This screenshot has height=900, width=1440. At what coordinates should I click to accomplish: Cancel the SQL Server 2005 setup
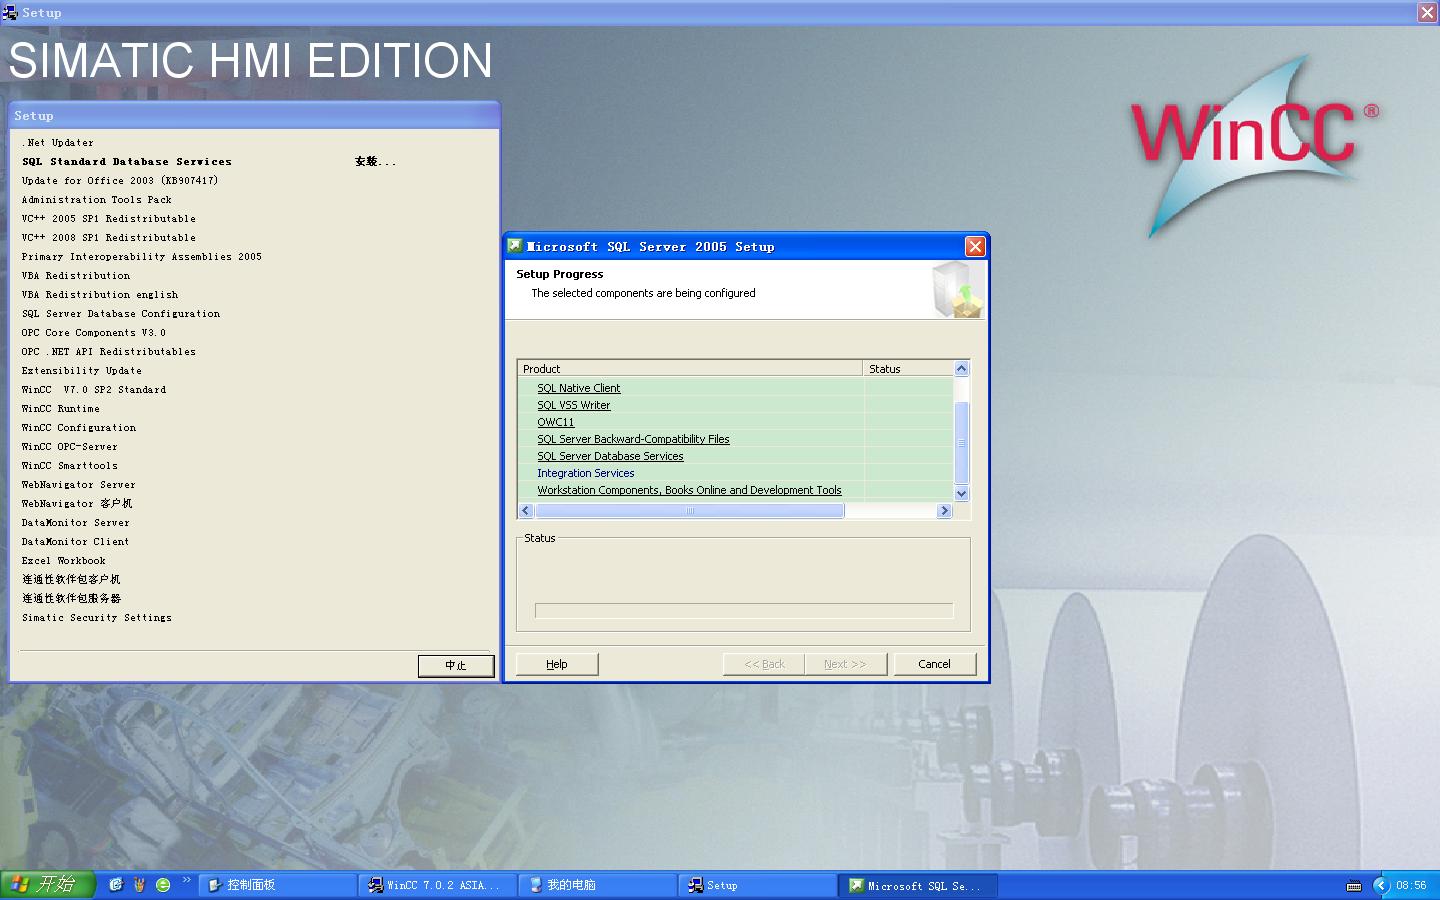935,664
